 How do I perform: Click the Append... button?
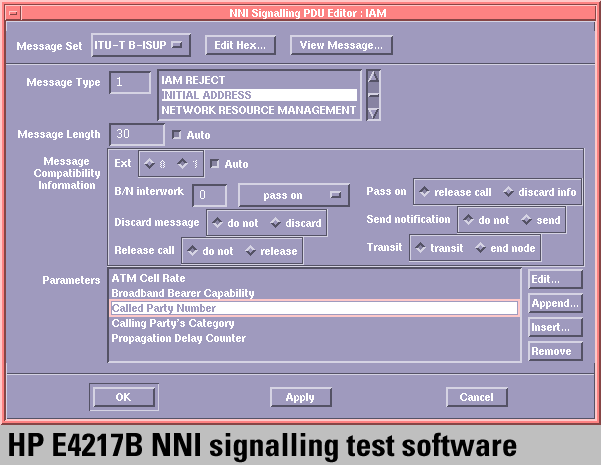point(555,303)
